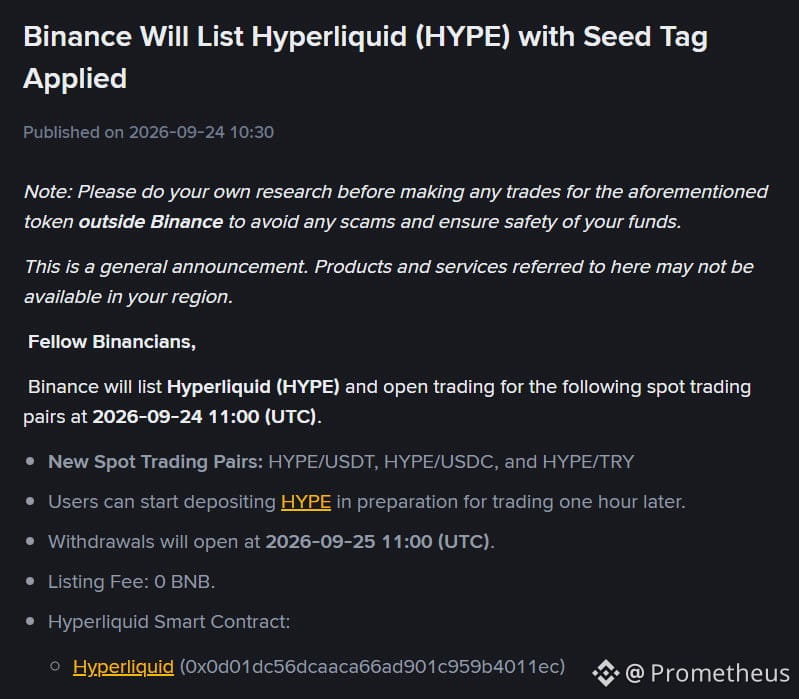Click the bold 'Hyperliquid (HYPE)' in the listing sentence
The width and height of the screenshot is (799, 699).
[x=253, y=387]
